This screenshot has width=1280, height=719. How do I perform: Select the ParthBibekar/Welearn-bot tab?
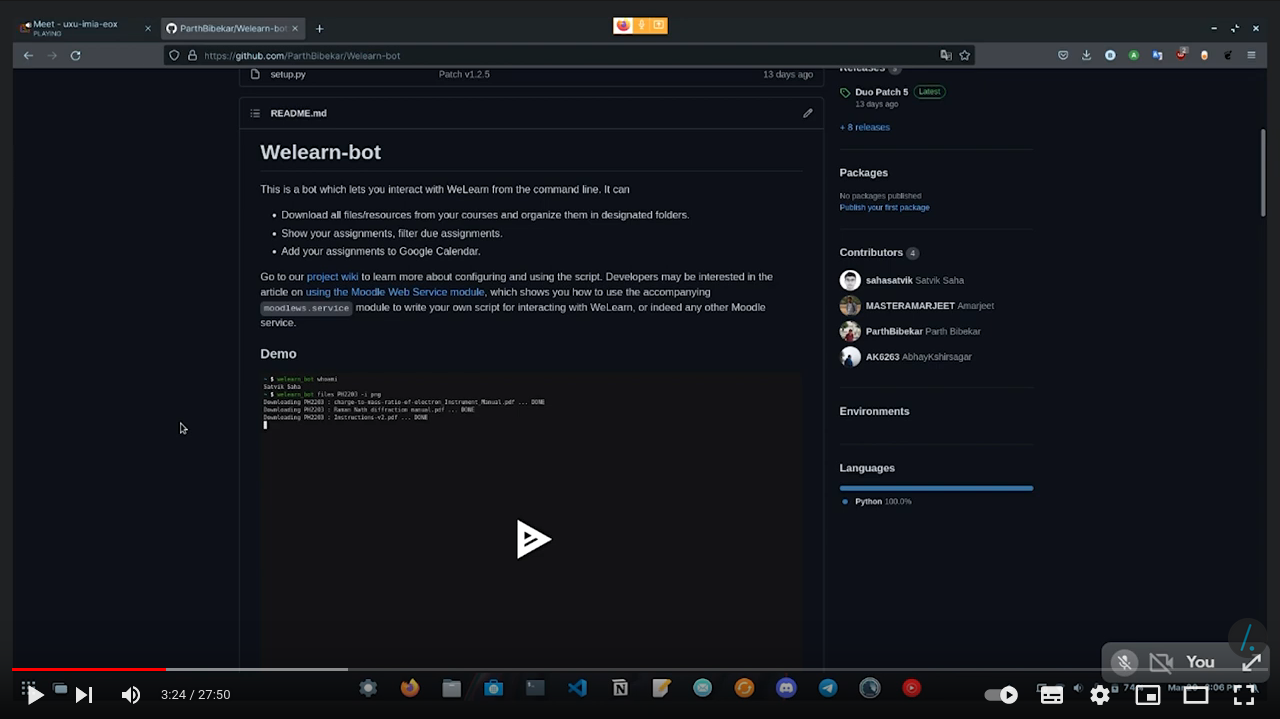228,28
